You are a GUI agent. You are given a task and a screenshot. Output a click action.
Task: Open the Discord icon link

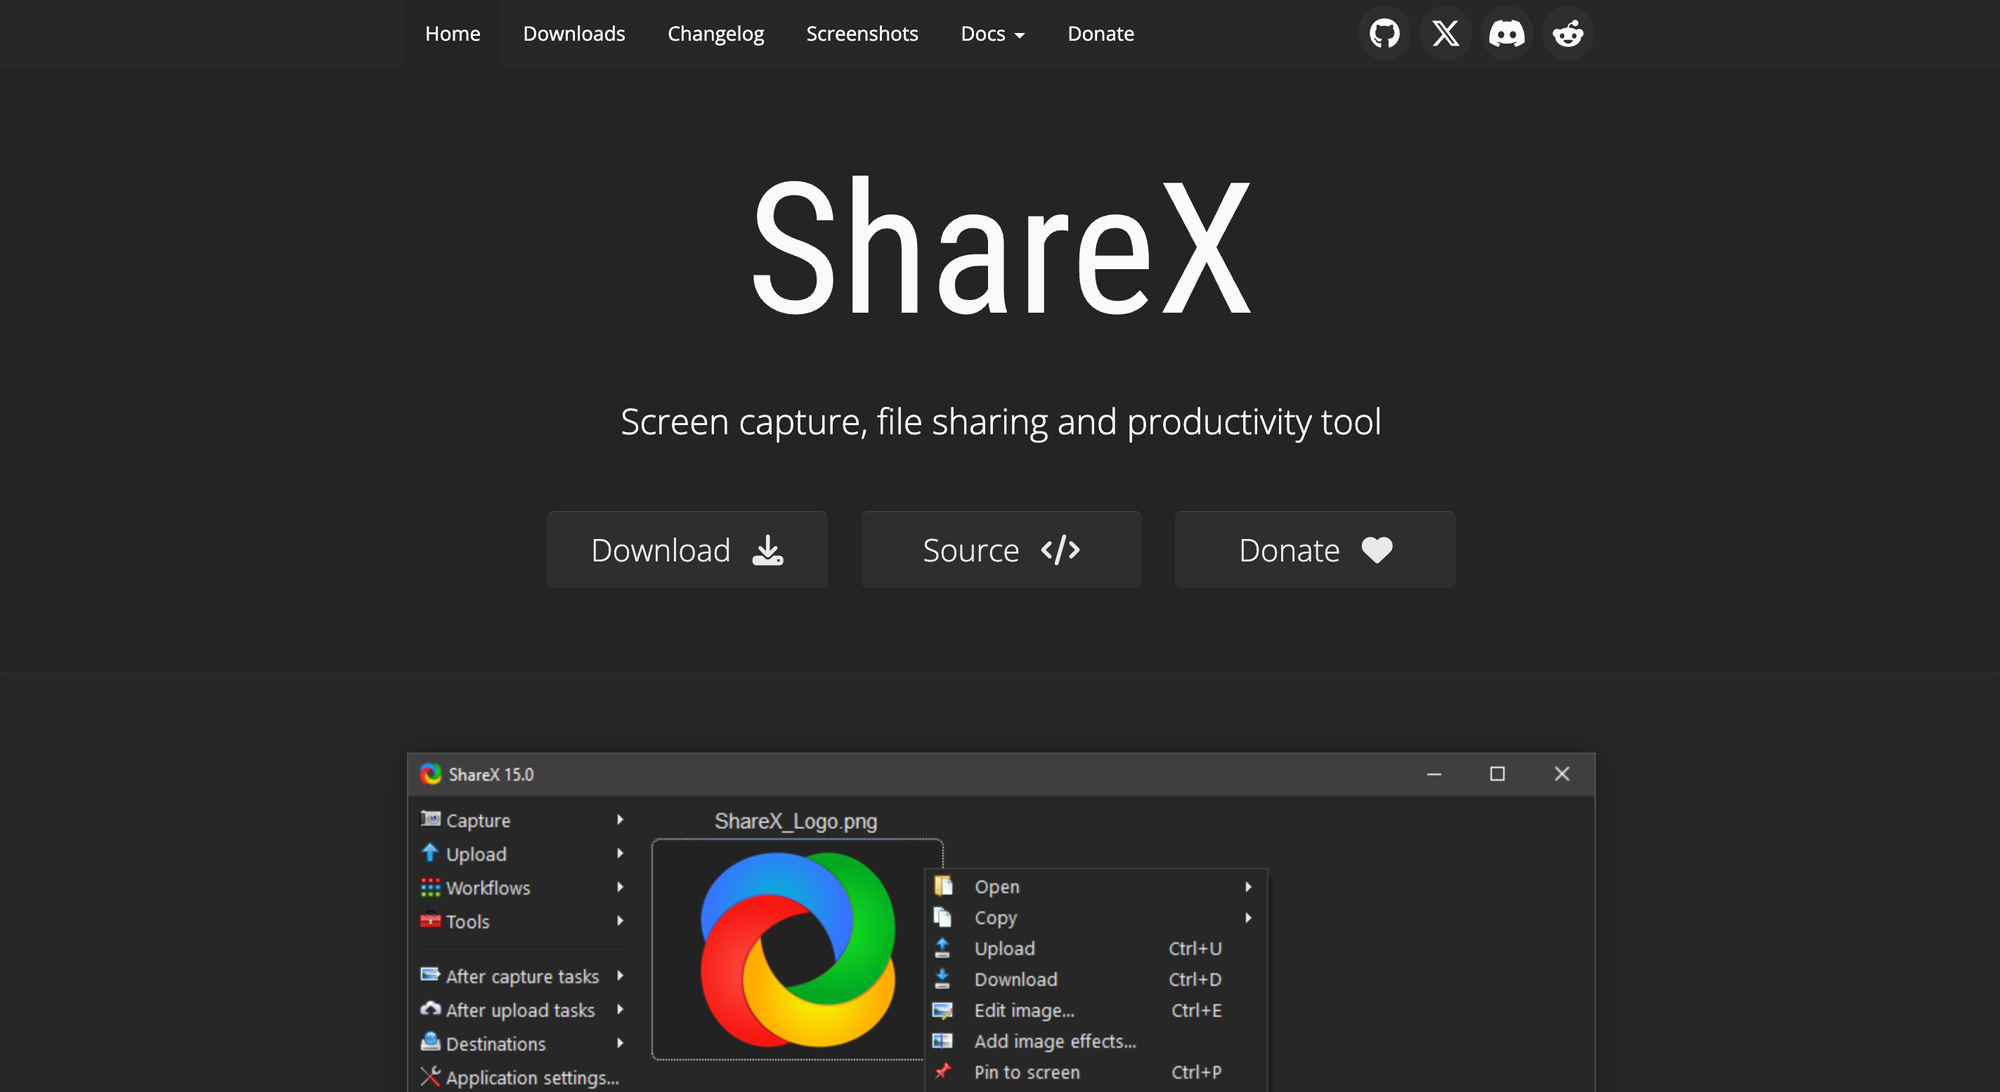[1506, 34]
